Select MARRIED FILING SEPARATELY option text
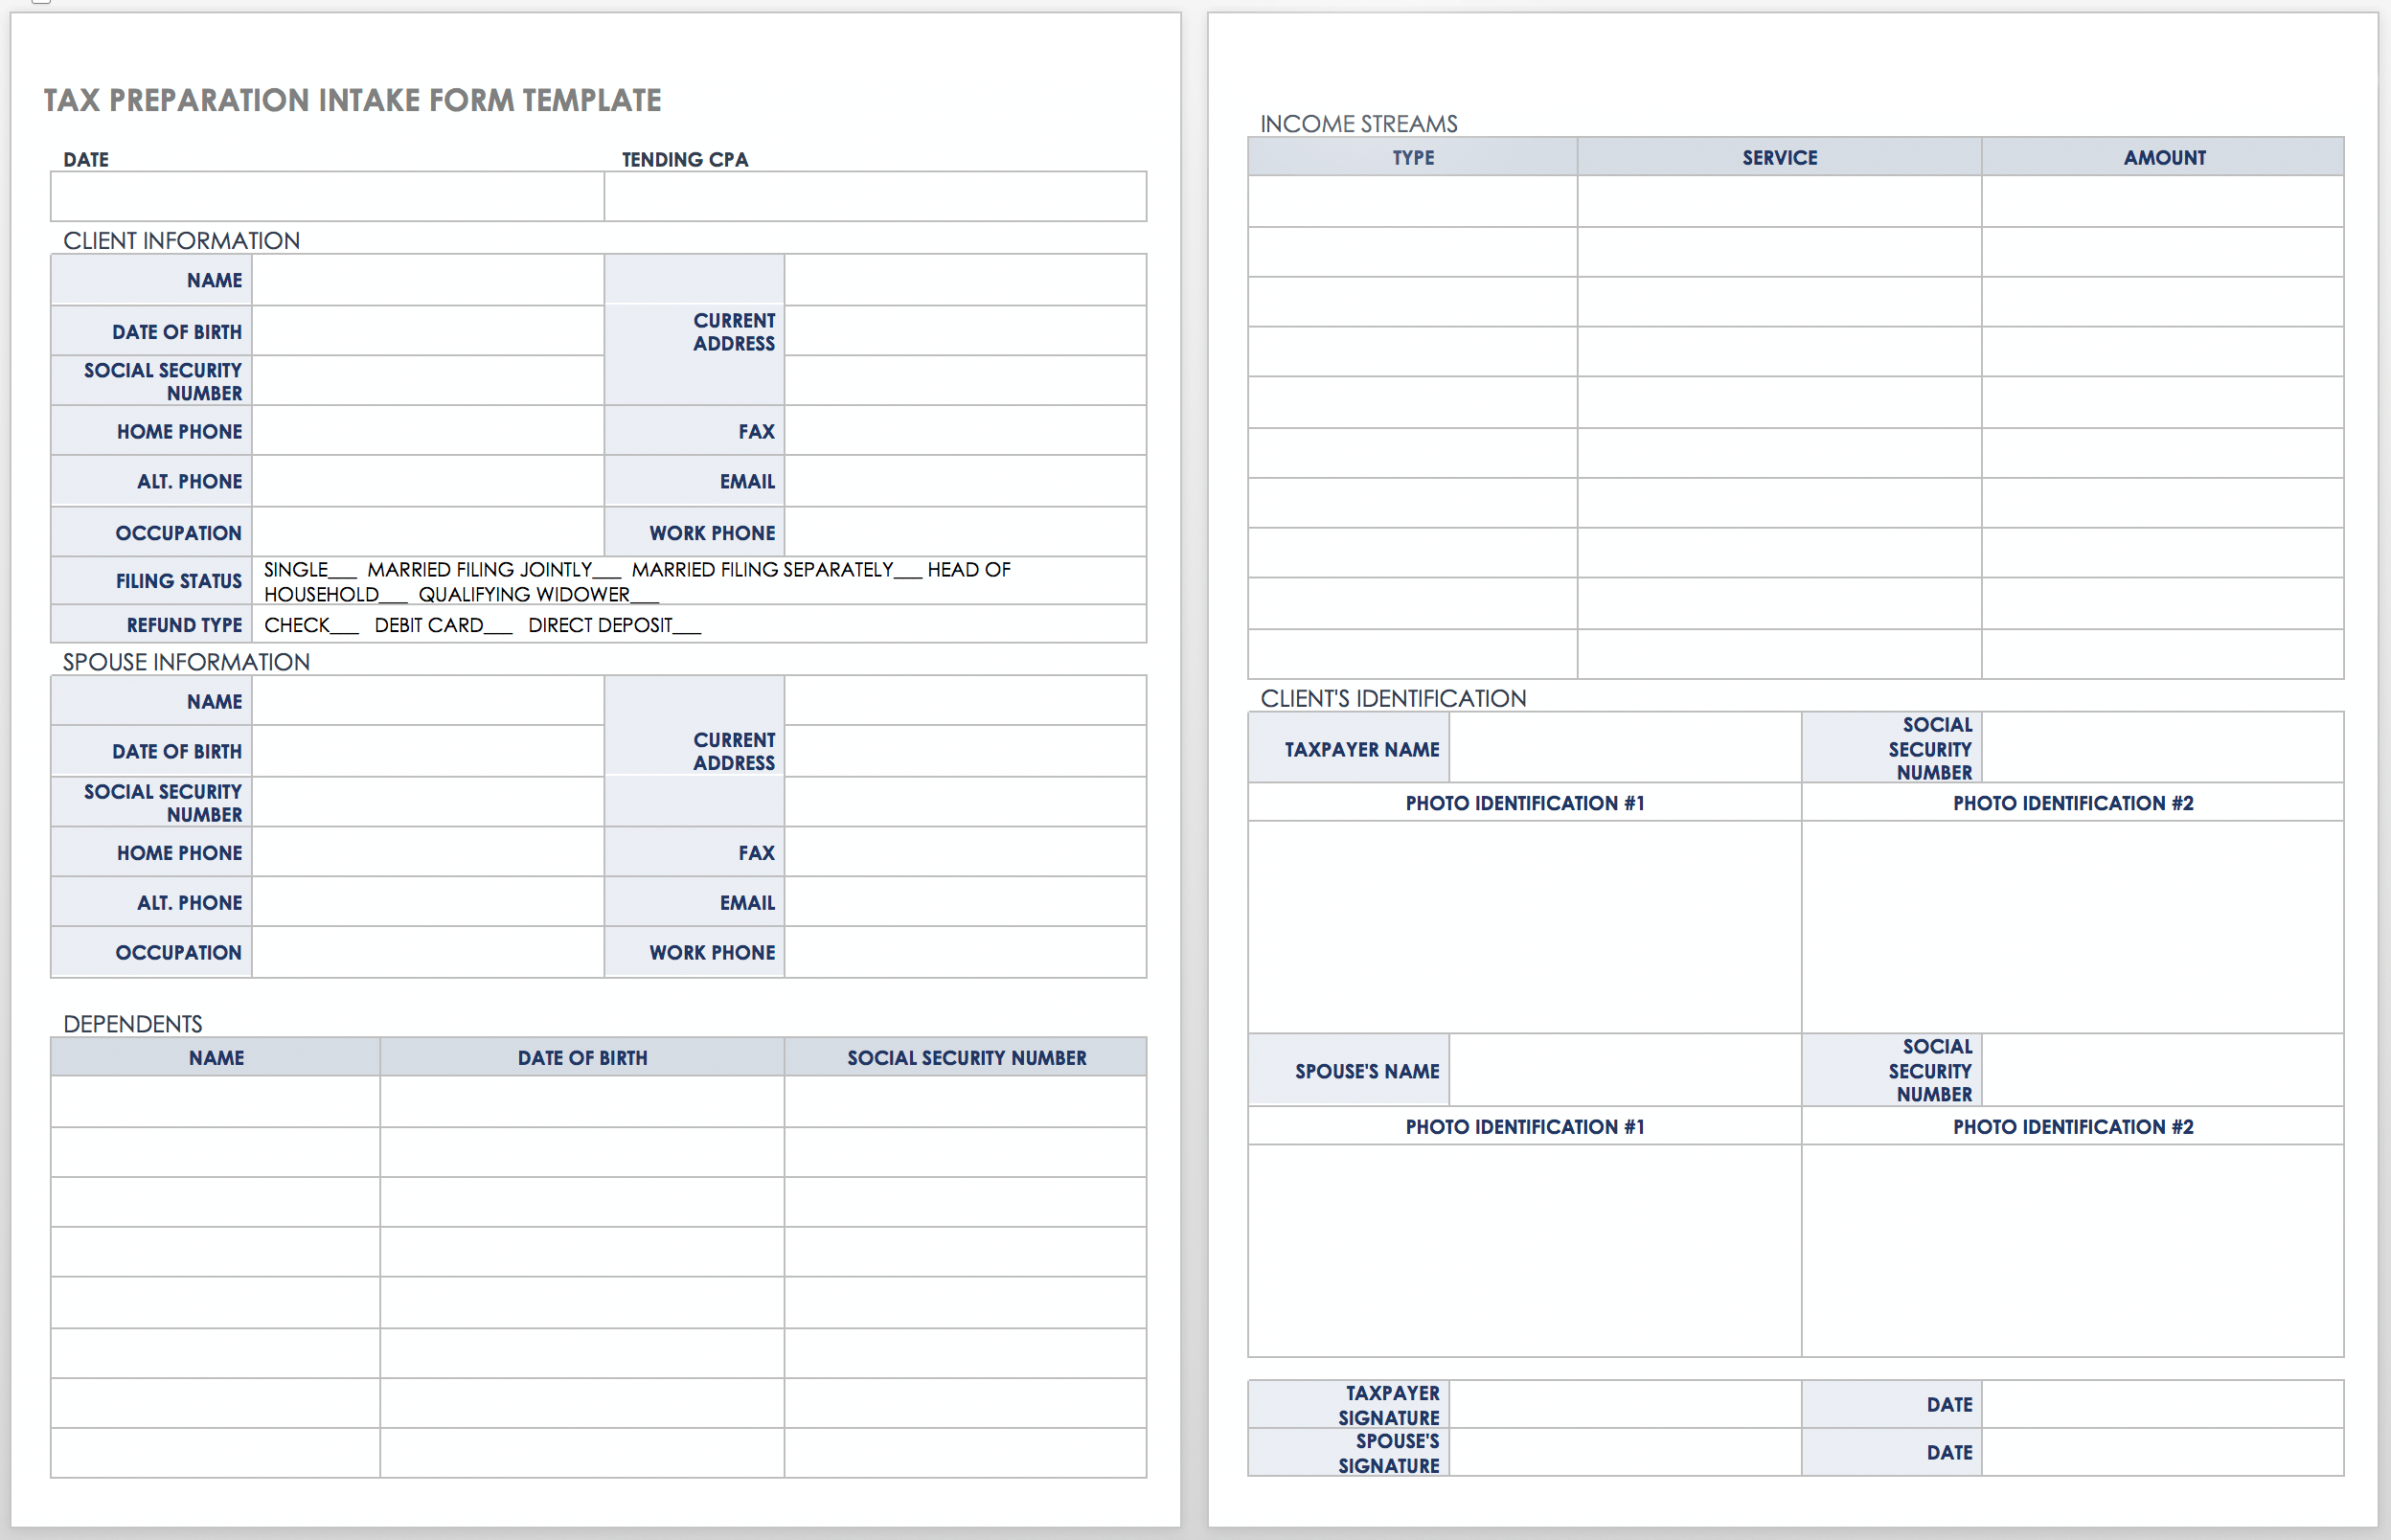This screenshot has height=1540, width=2391. pos(762,570)
